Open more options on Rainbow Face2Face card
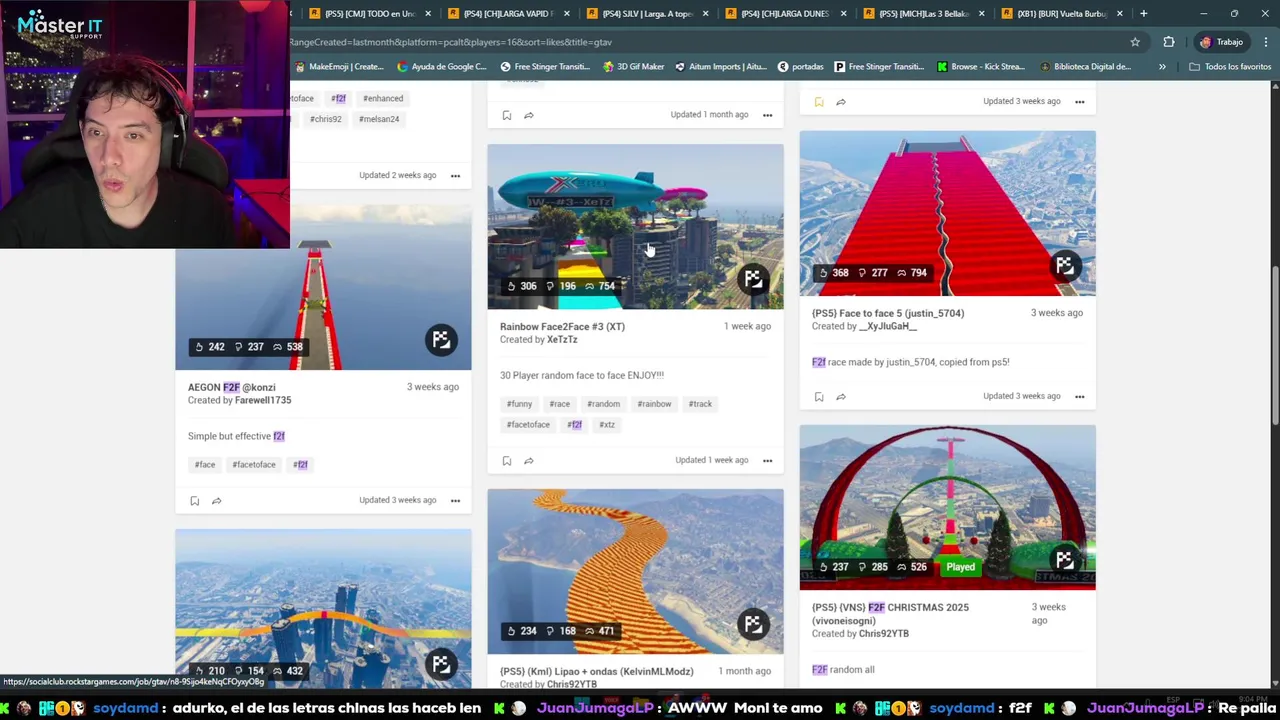The width and height of the screenshot is (1280, 720). [767, 460]
